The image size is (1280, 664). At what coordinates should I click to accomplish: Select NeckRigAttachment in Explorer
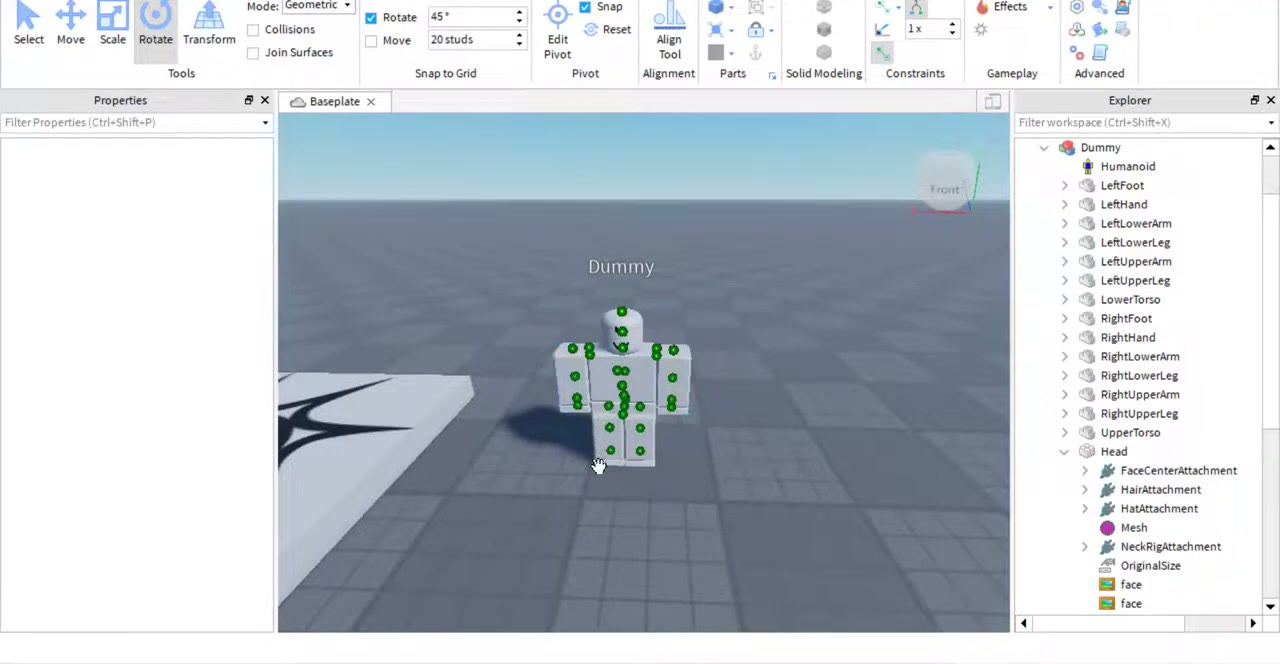pos(1170,547)
